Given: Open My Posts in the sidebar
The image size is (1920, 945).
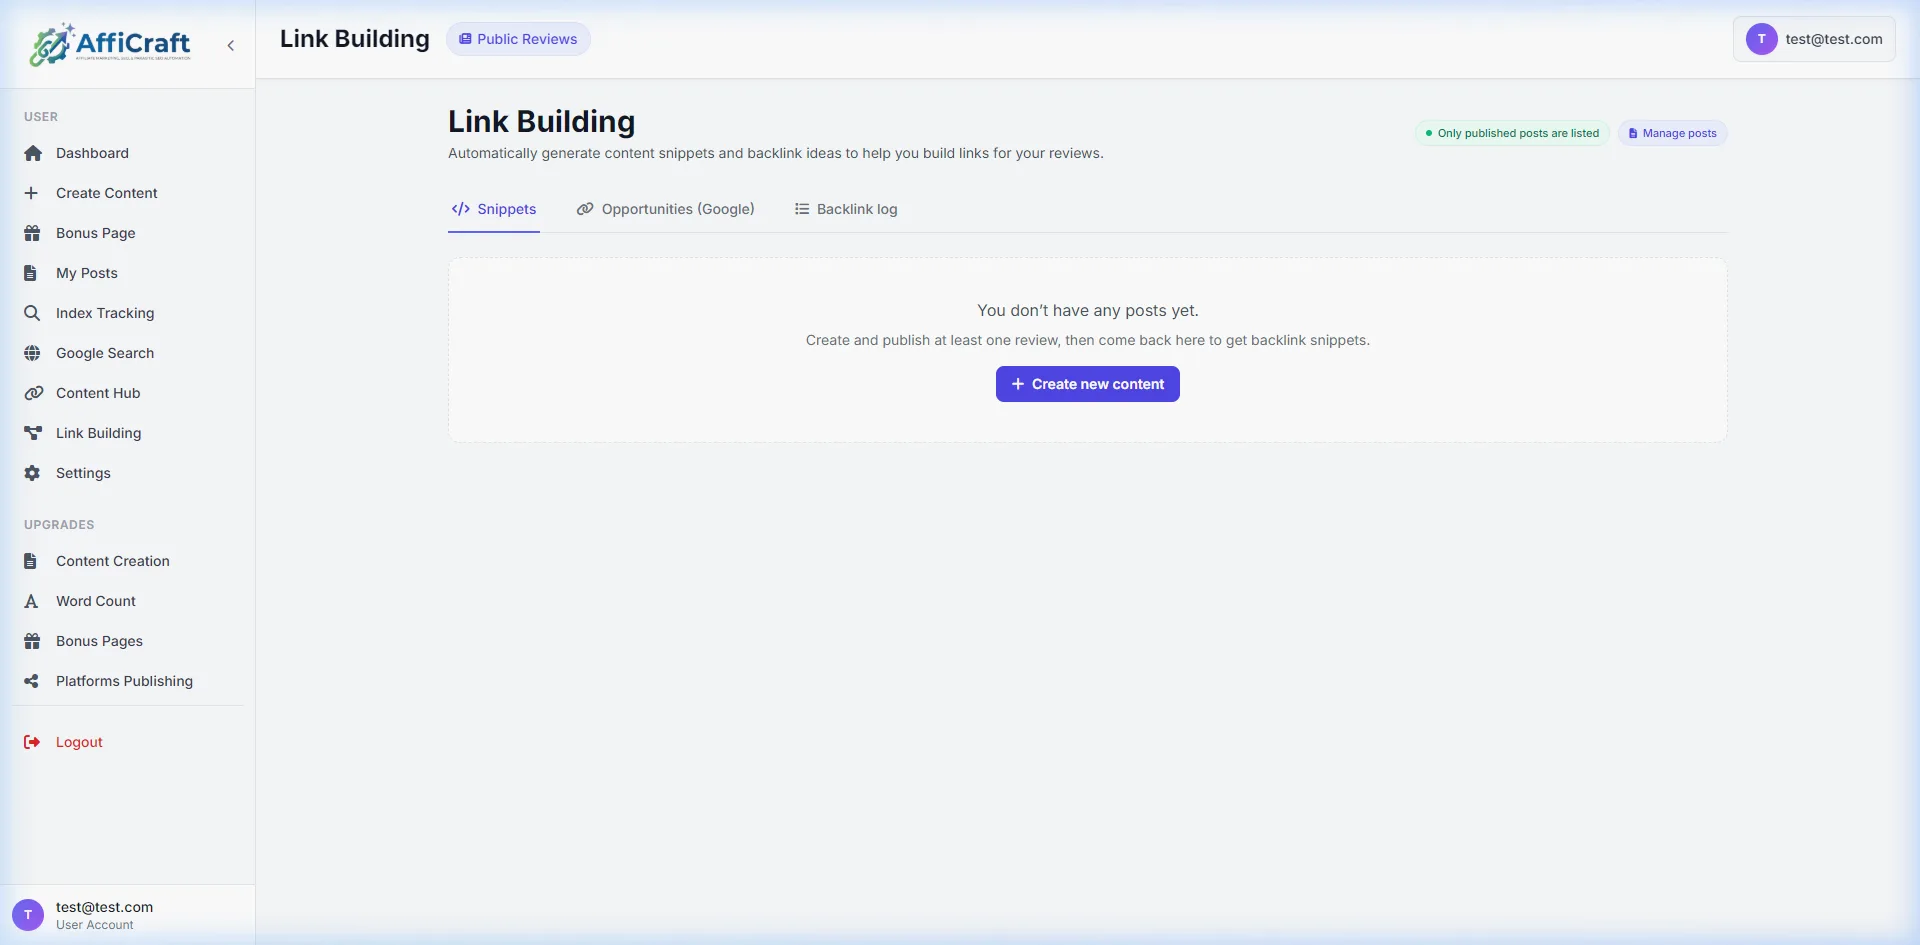Looking at the screenshot, I should pos(85,272).
